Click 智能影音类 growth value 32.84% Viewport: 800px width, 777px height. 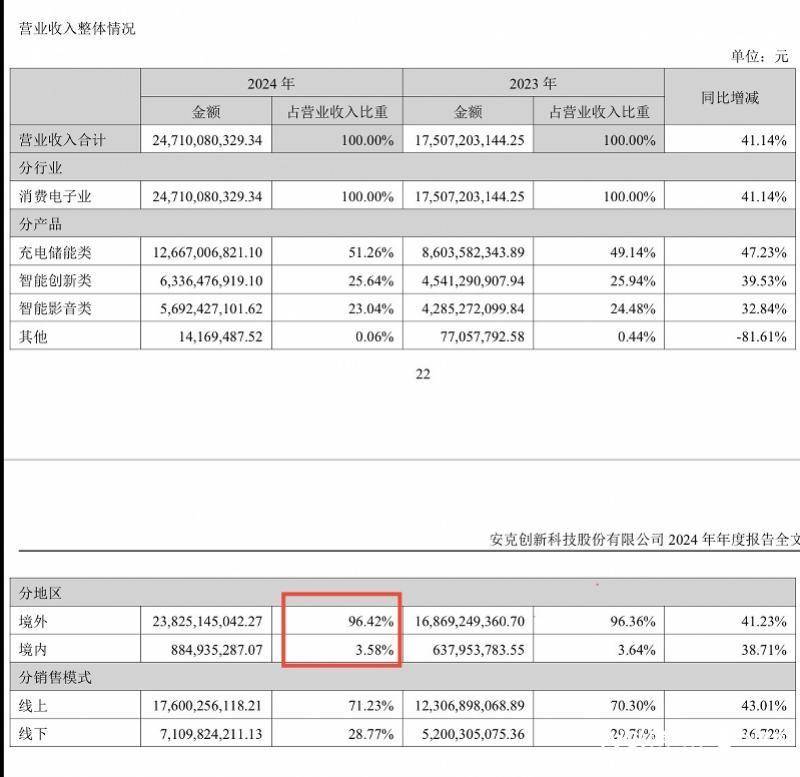pyautogui.click(x=763, y=309)
